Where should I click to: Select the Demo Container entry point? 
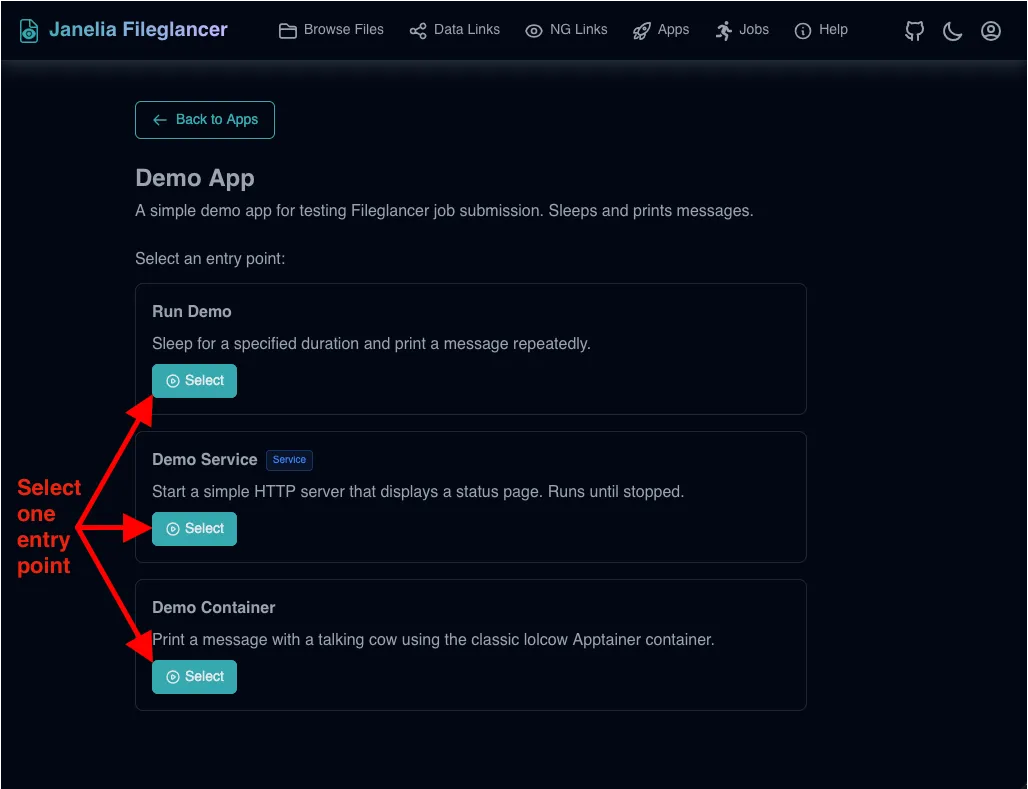(x=194, y=677)
